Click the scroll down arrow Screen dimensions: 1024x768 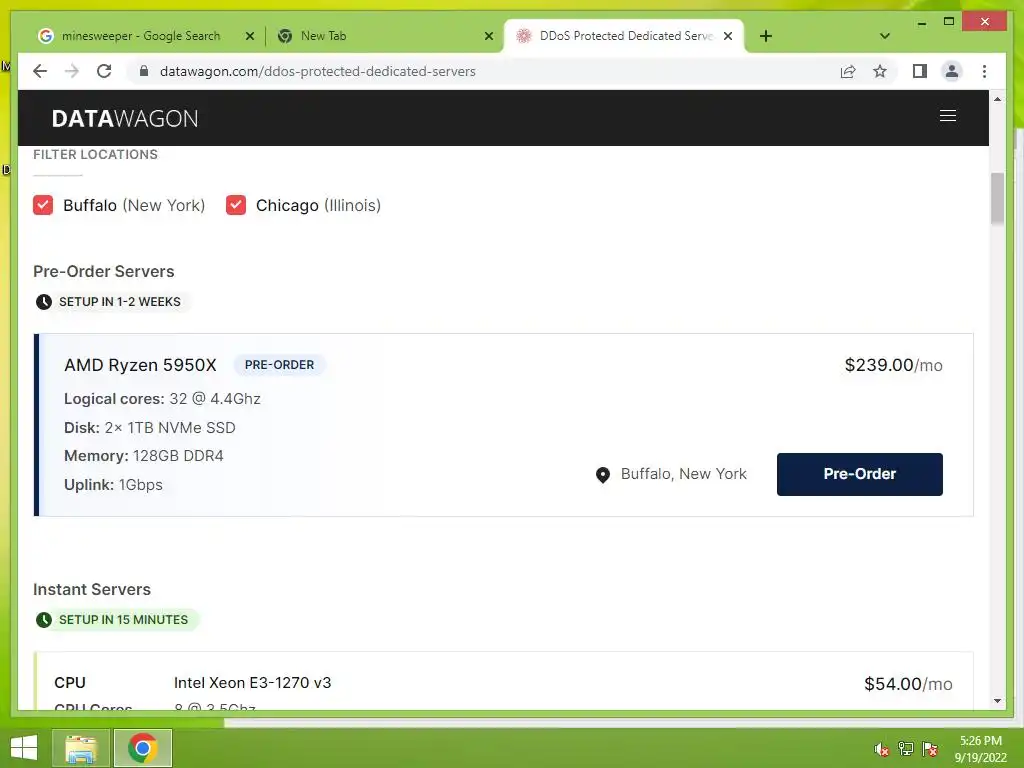pos(997,701)
